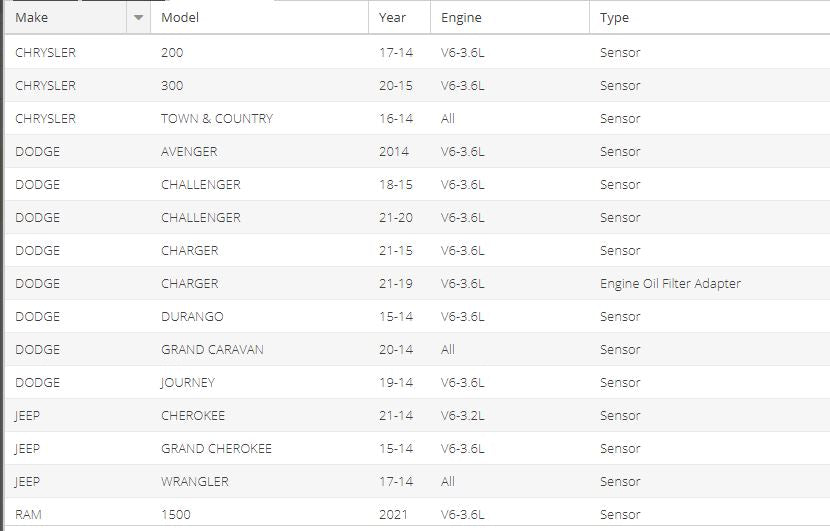The height and width of the screenshot is (531, 830).
Task: Click the Year column header
Action: pos(400,17)
